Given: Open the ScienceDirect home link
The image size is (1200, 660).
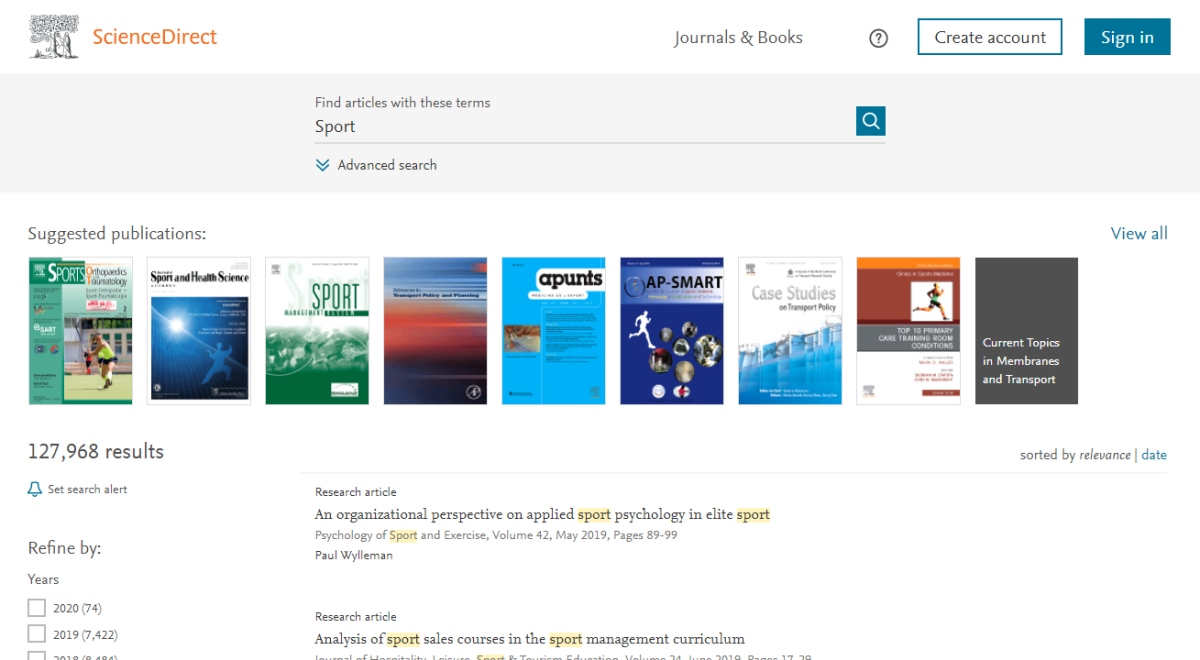Looking at the screenshot, I should 154,37.
